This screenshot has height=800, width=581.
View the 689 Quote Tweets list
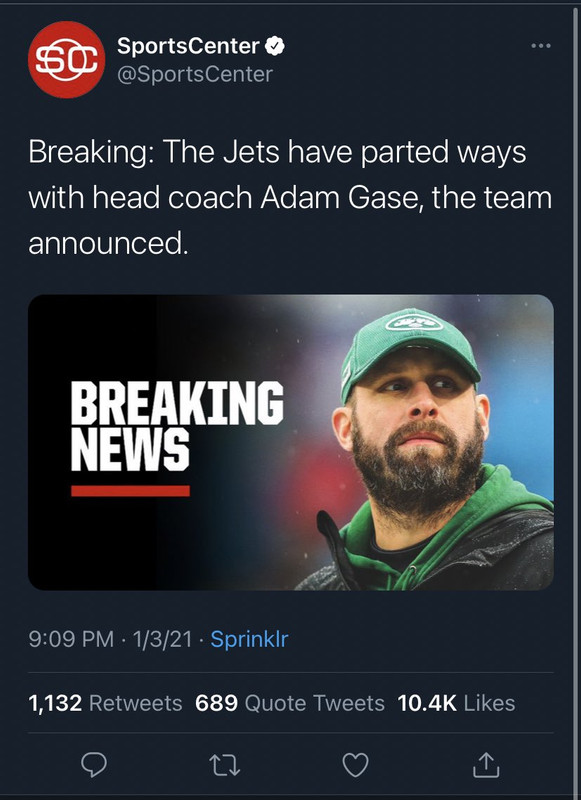click(290, 703)
